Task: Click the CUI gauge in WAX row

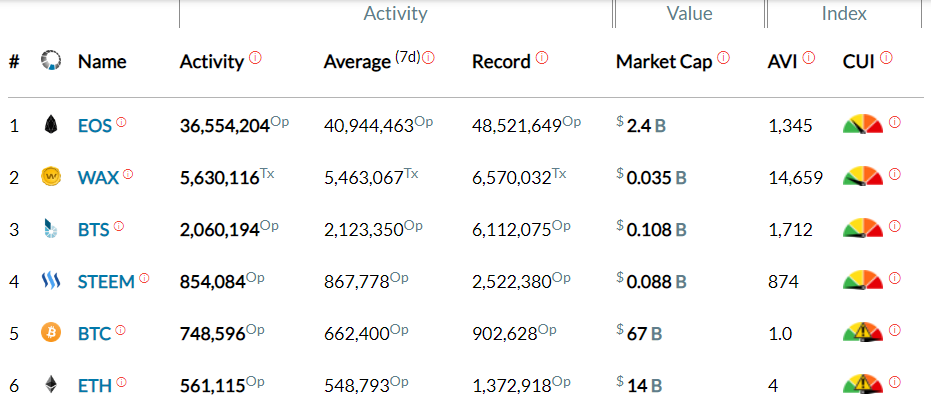Action: [863, 177]
